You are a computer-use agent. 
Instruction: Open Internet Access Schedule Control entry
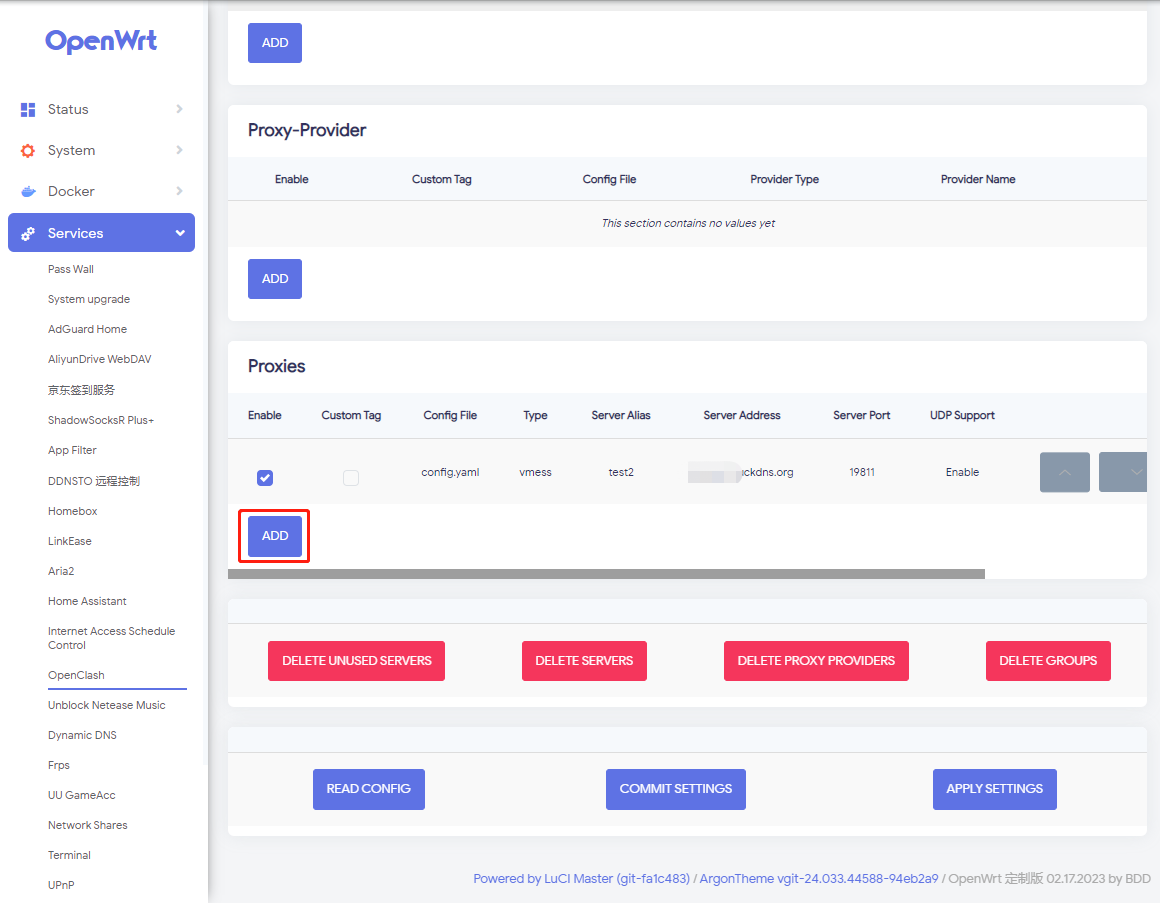point(112,637)
